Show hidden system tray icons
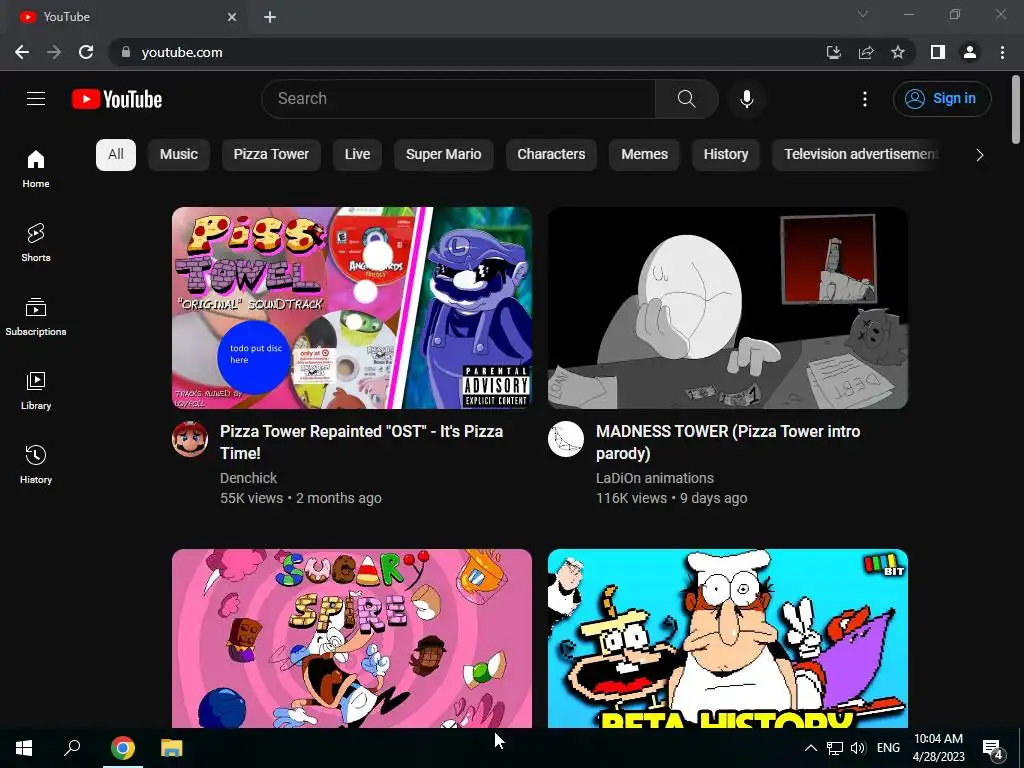Viewport: 1024px width, 768px height. (x=810, y=748)
